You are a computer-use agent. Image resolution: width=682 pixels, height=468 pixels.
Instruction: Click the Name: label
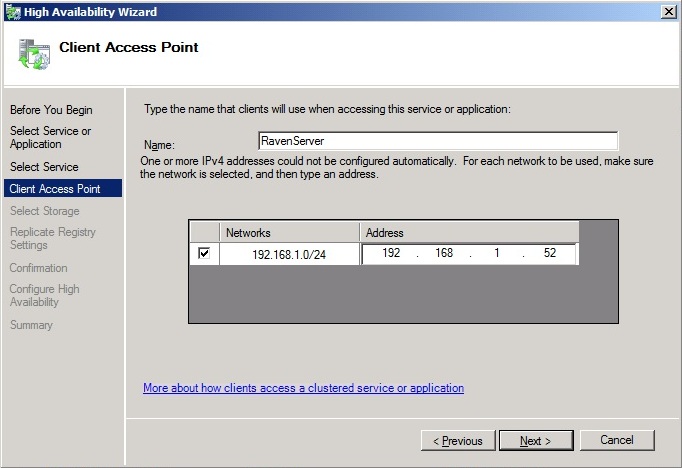(x=159, y=145)
